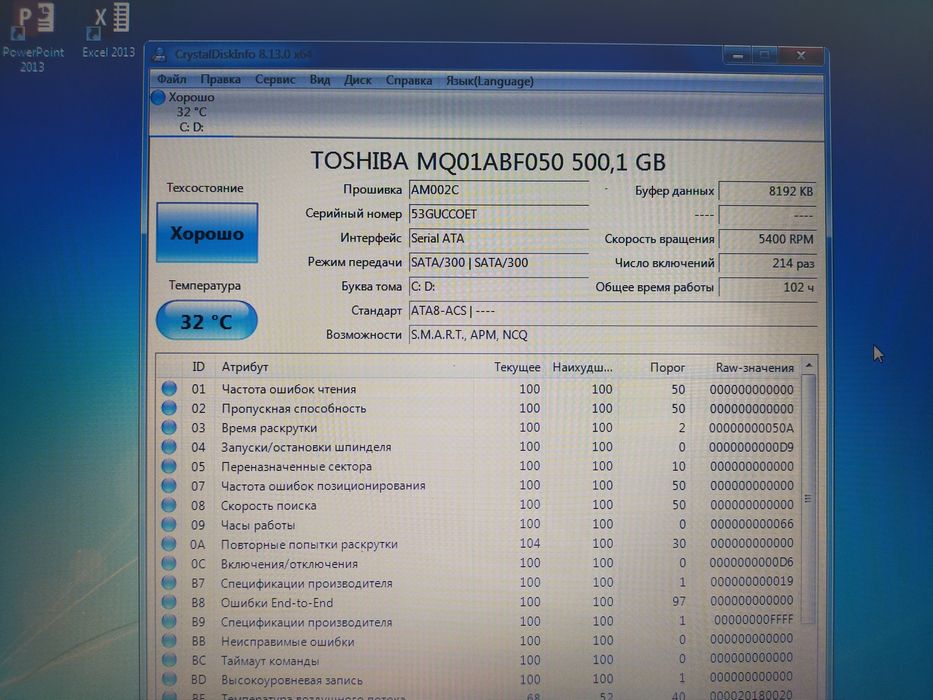Click the Стандарт field ATA8-ACS

point(613,311)
